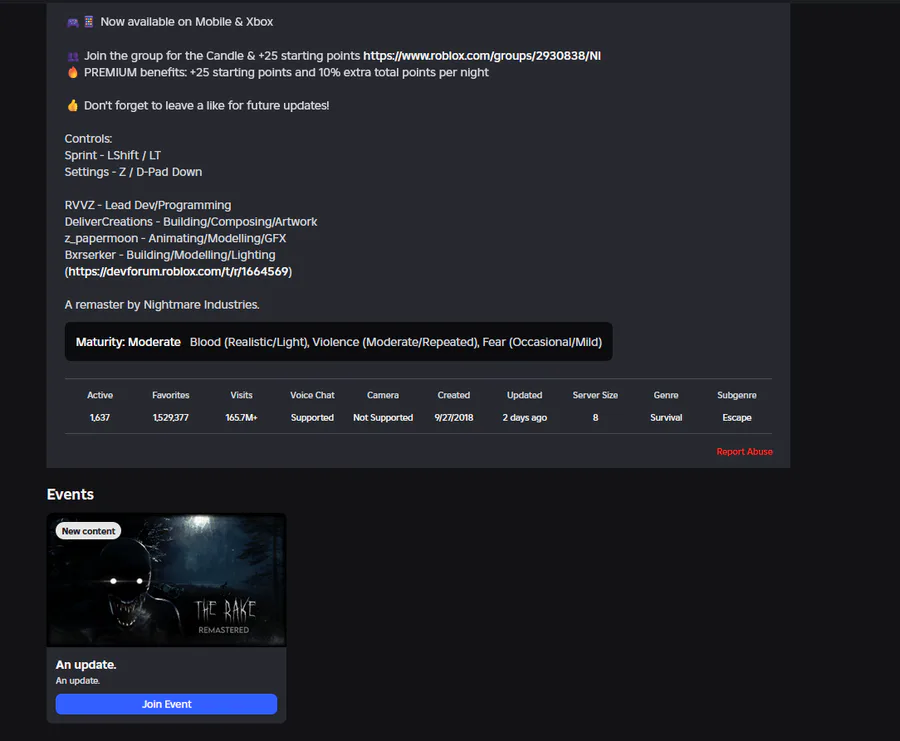Click the 'An update.' event title

coord(86,665)
